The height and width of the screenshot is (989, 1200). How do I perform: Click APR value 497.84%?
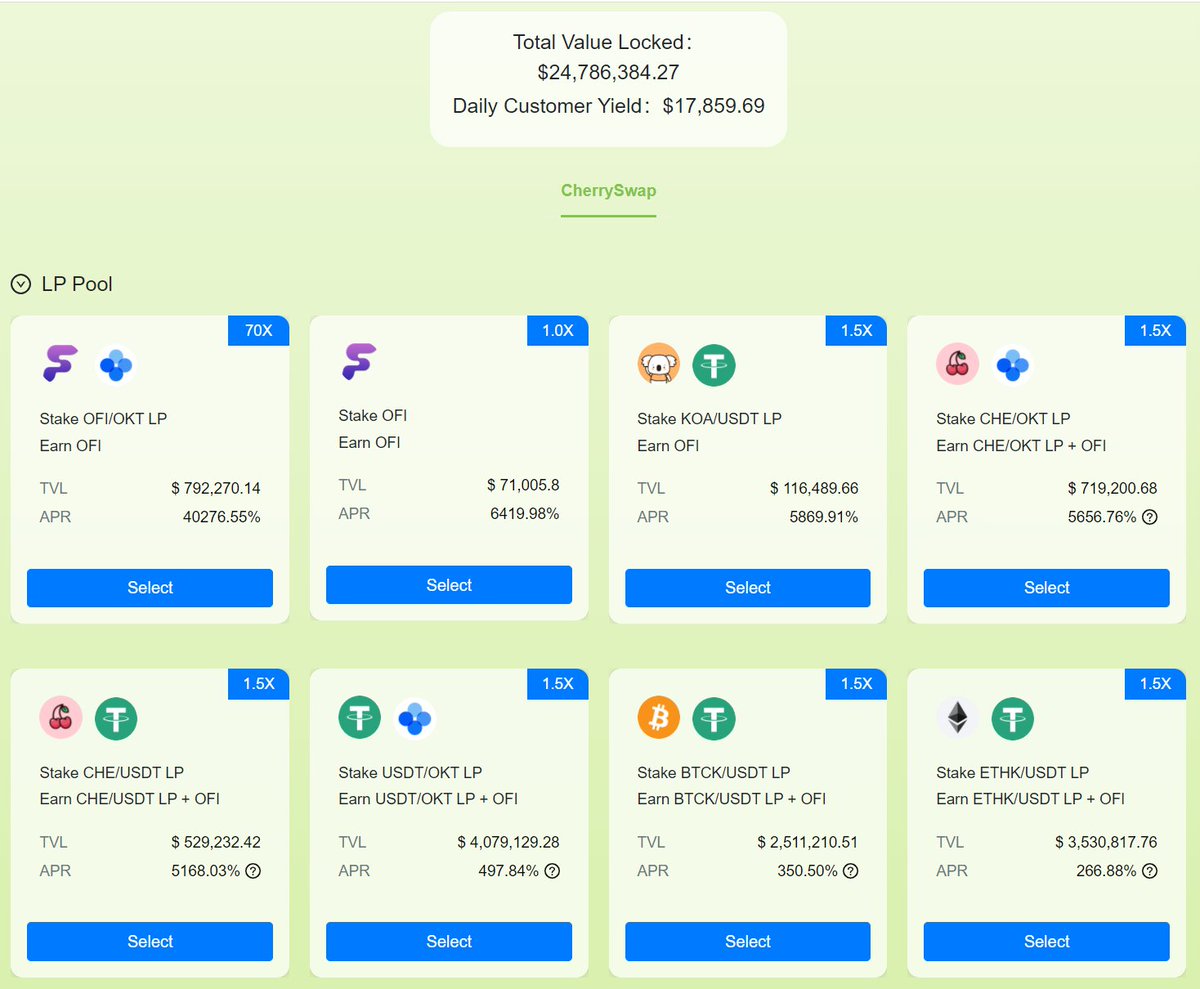pyautogui.click(x=509, y=870)
